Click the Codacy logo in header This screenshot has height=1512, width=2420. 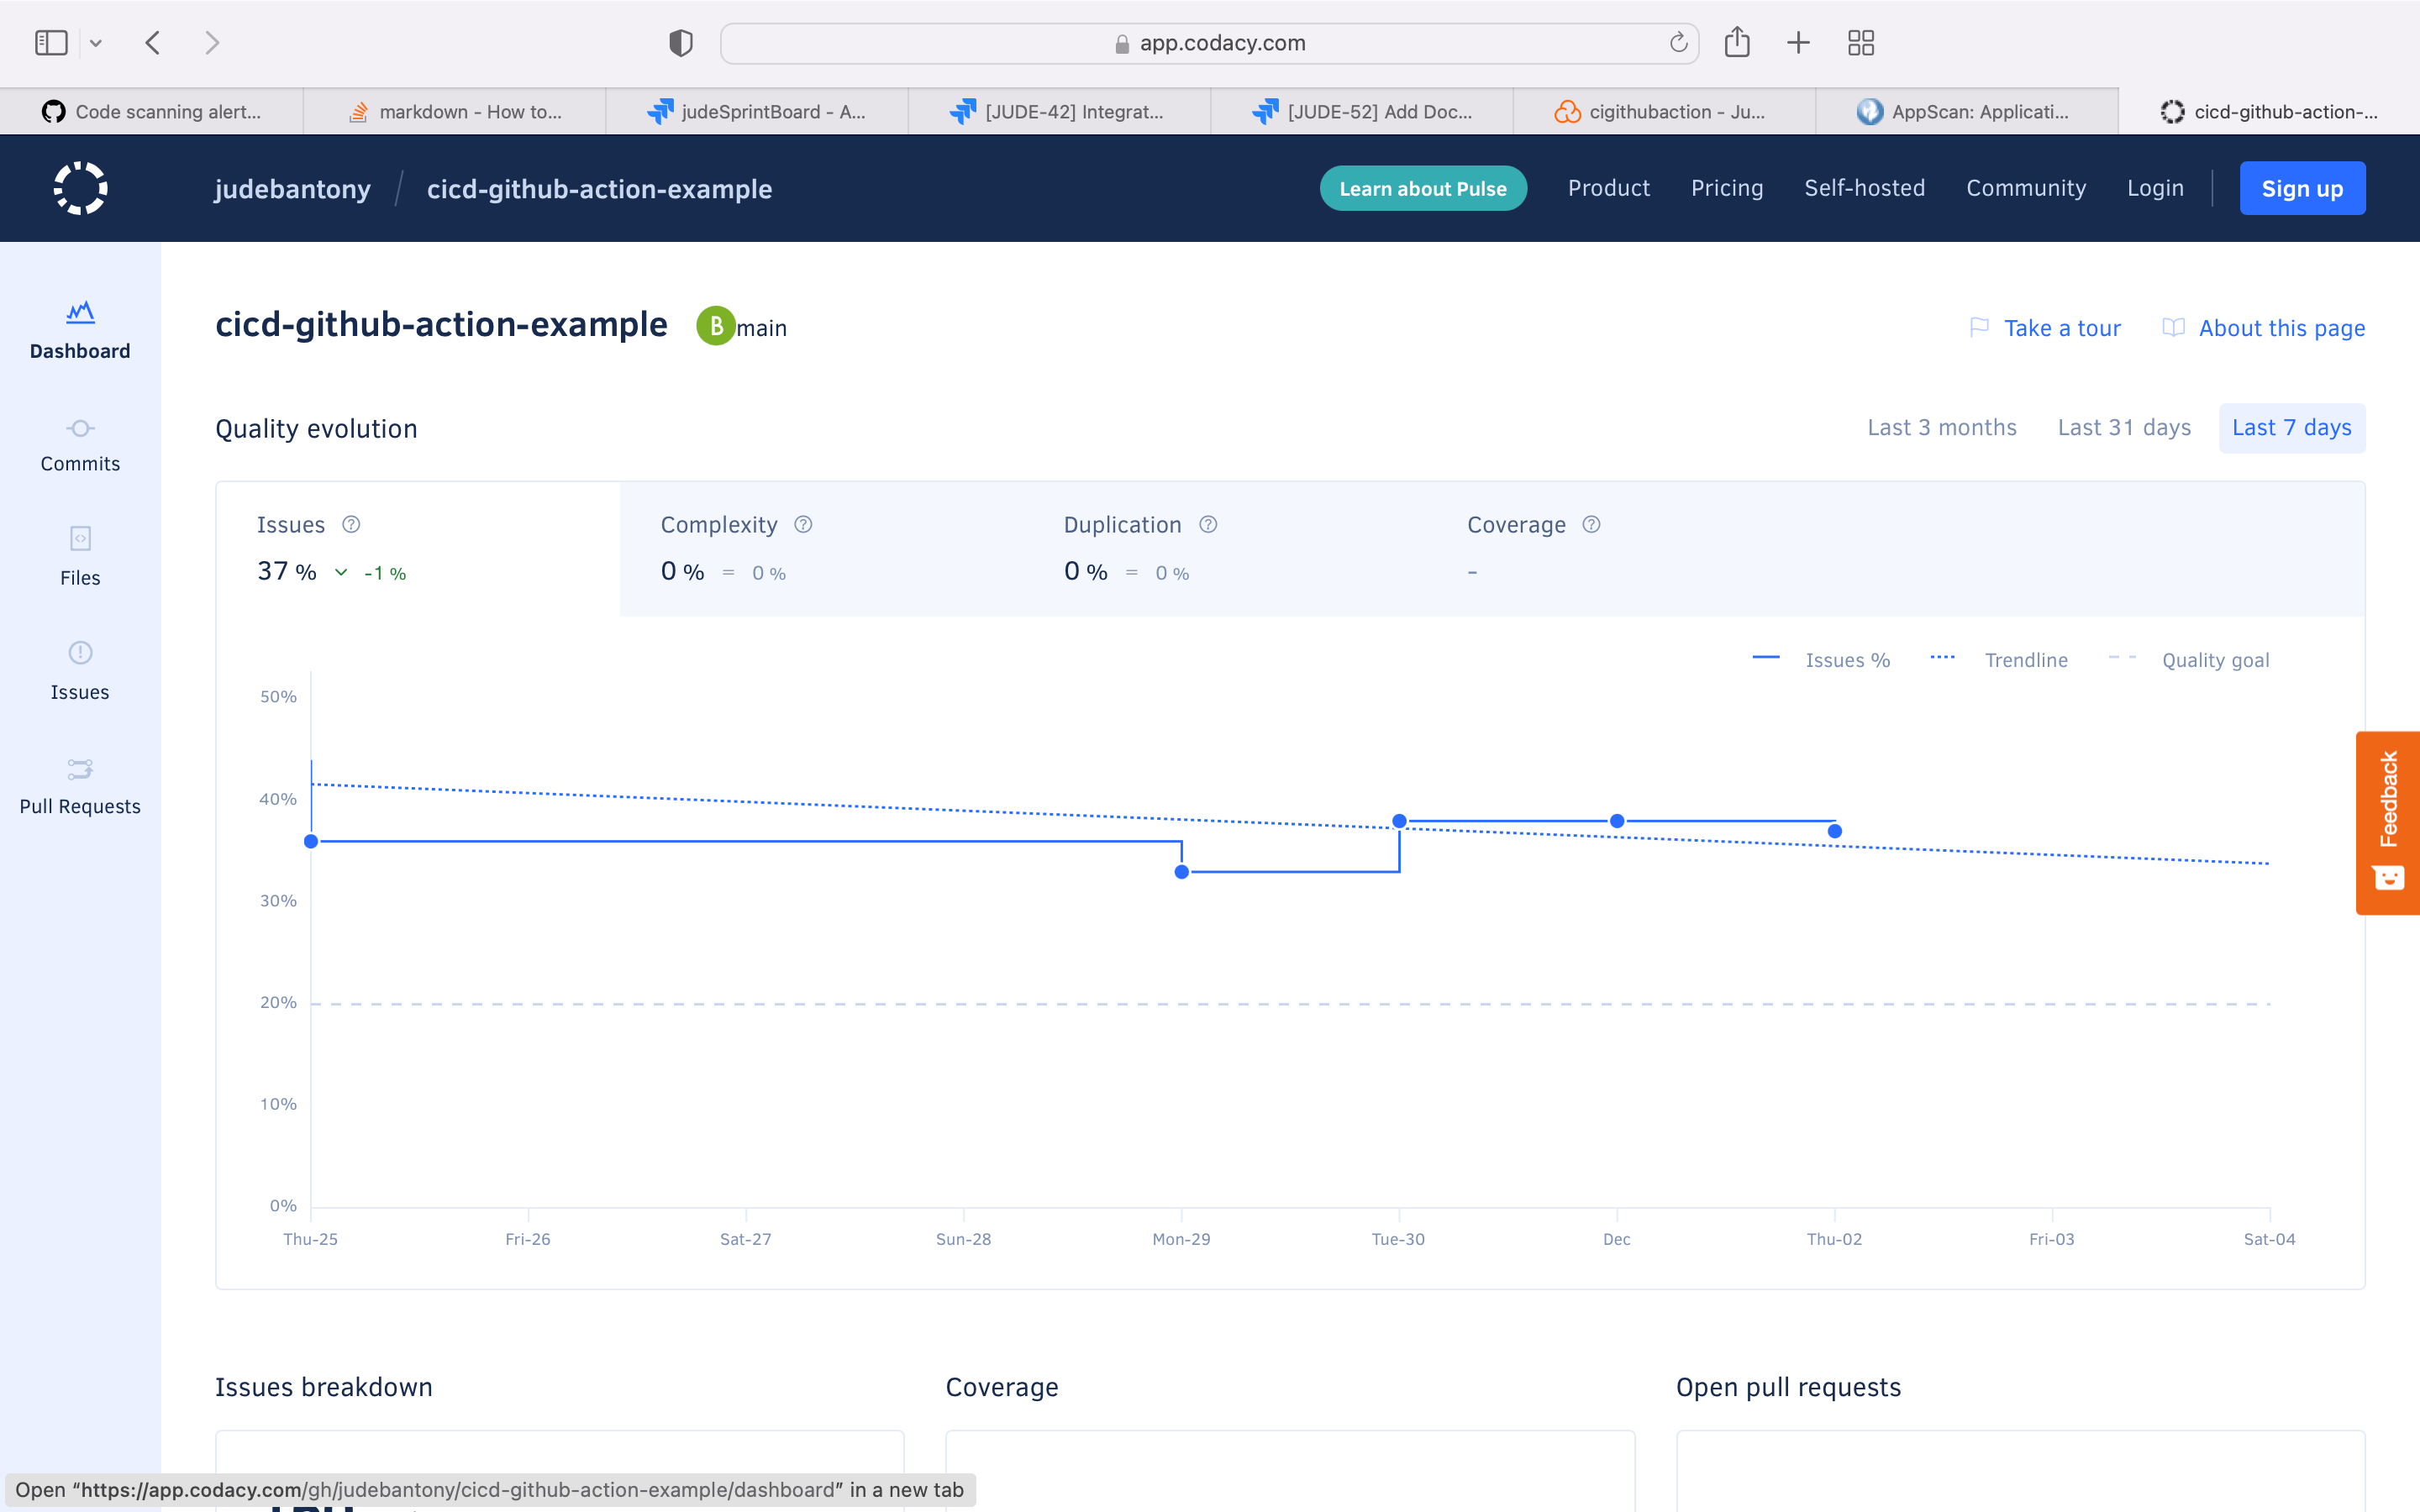pos(80,188)
